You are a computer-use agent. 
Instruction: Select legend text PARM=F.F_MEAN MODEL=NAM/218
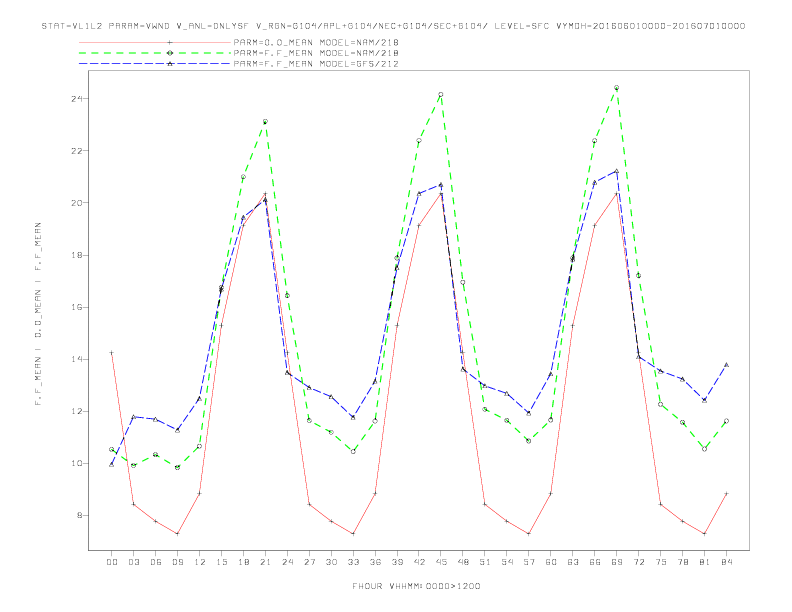[316, 53]
